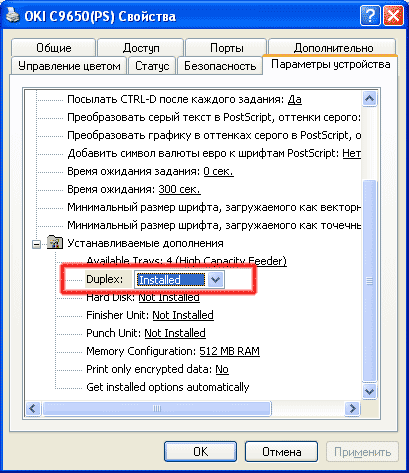Click the horizontal scrollbar left arrow
This screenshot has width=409, height=473.
33,408
